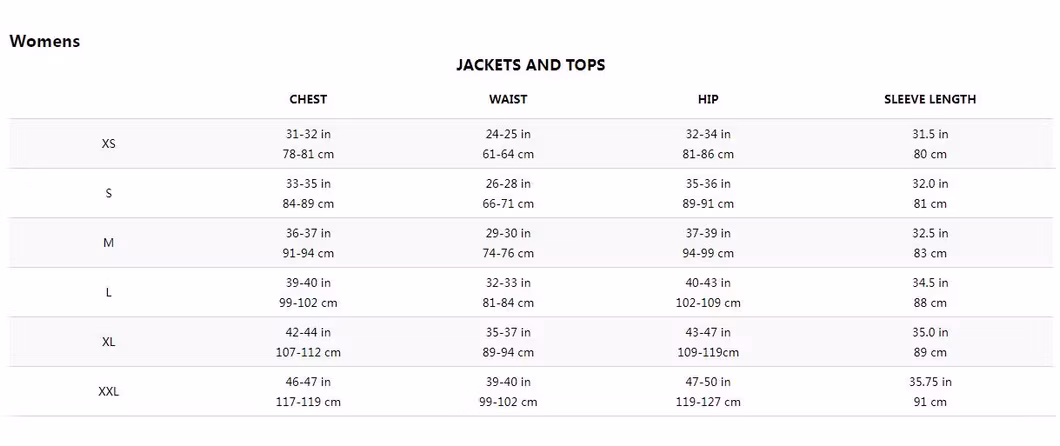This screenshot has height=446, width=1060.
Task: Select the M size row label
Action: (109, 243)
